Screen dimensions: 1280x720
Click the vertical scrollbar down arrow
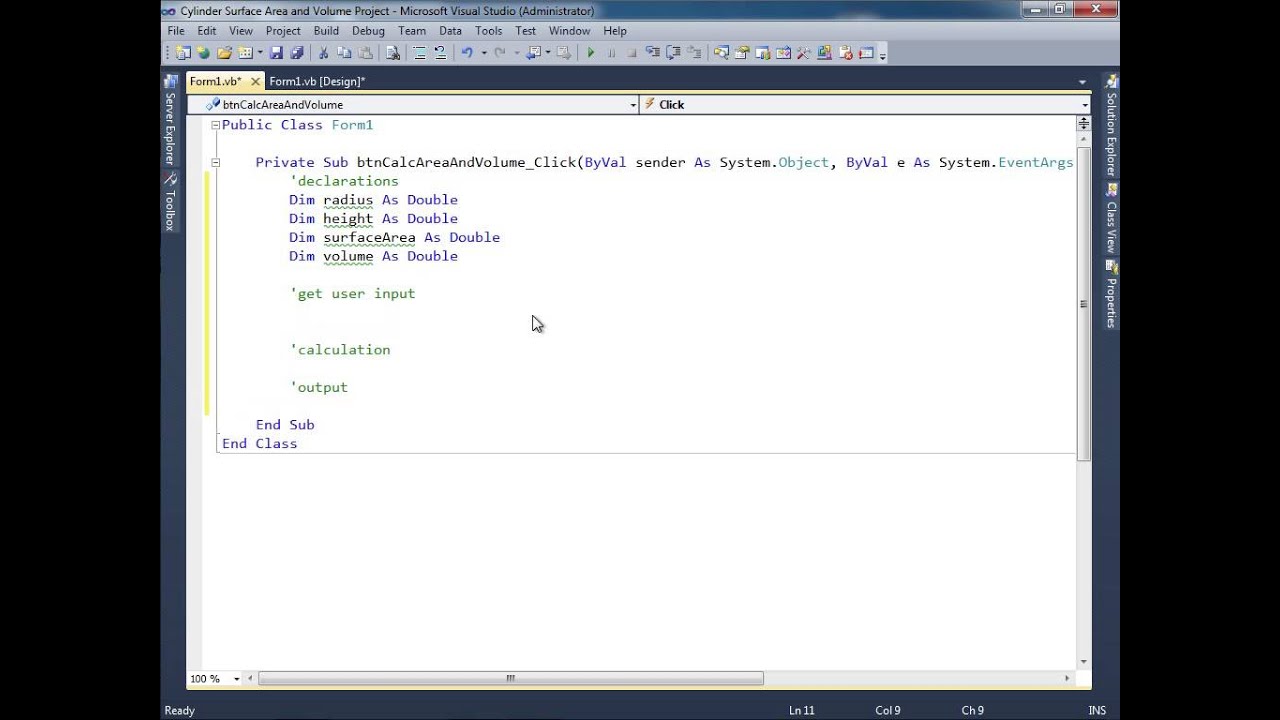[1083, 662]
